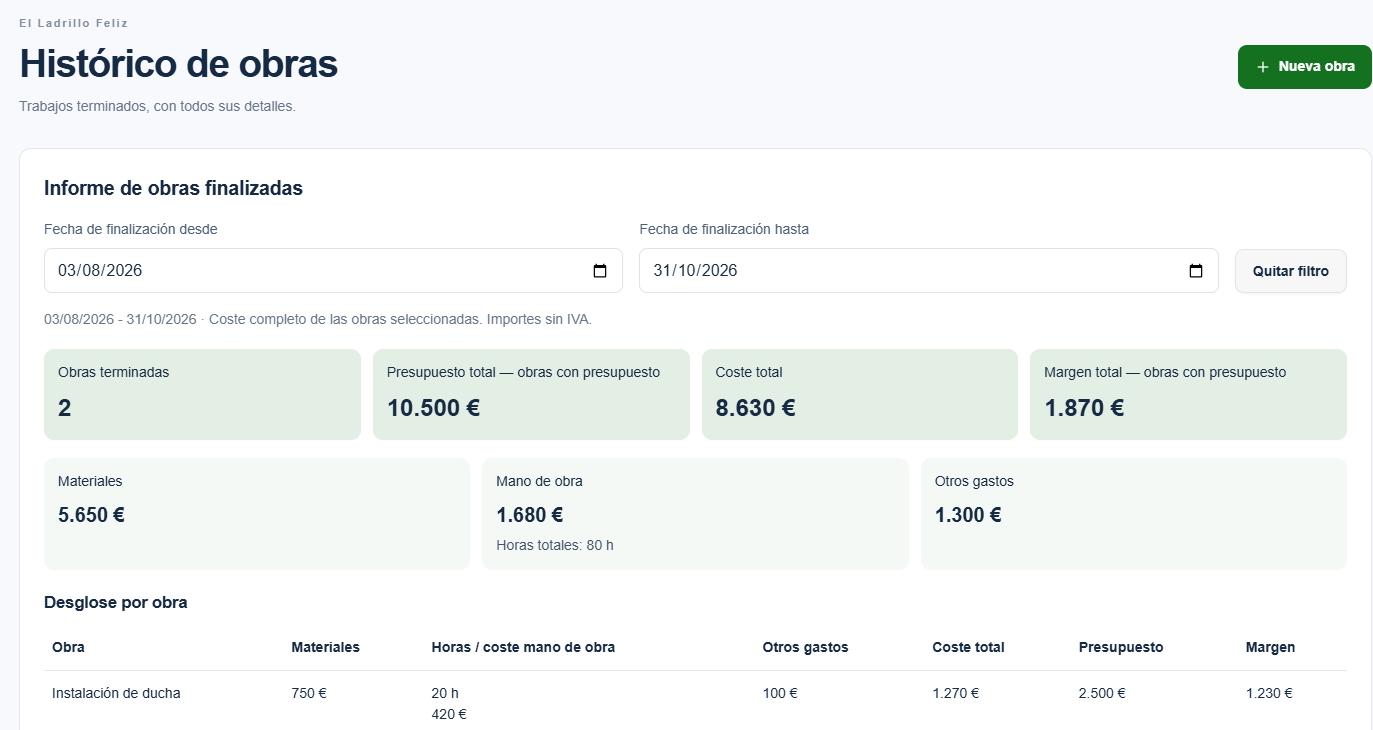Click the 'Materiales' column header
This screenshot has width=1373, height=730.
(x=325, y=647)
